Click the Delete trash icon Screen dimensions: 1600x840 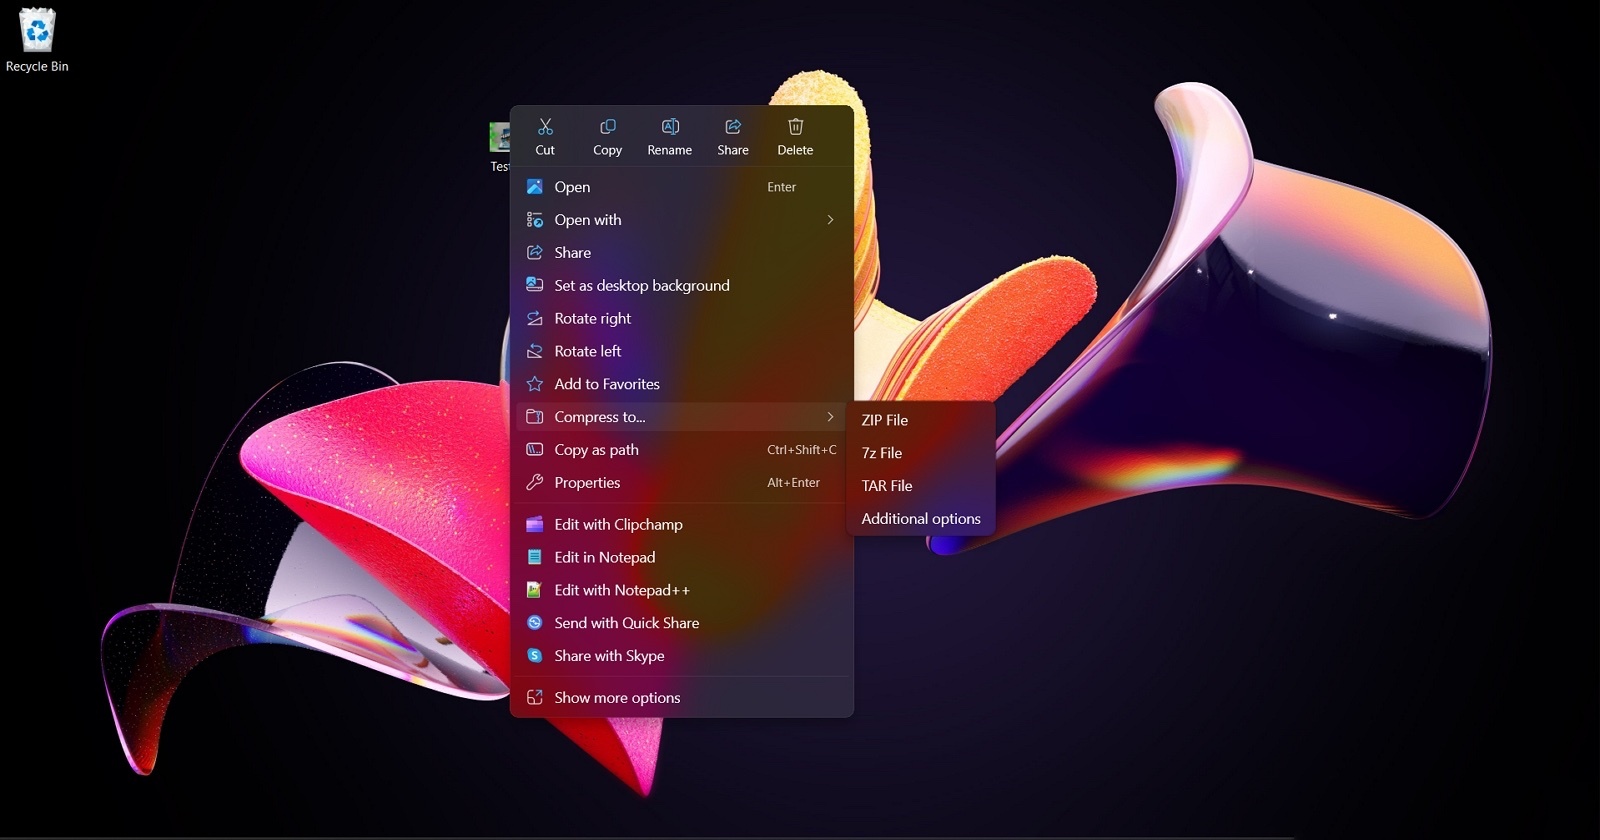coord(795,127)
